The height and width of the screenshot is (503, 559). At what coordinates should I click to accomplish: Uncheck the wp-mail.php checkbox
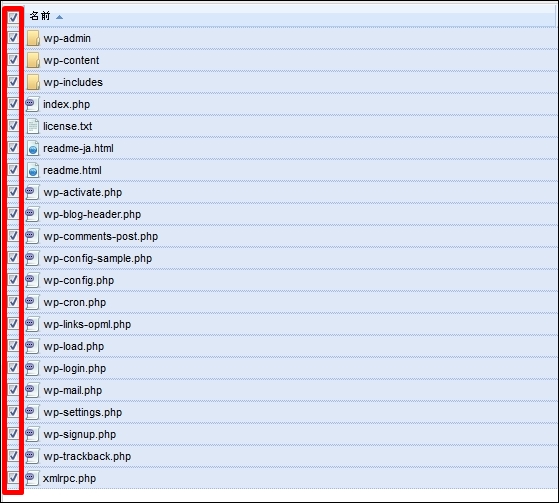pyautogui.click(x=13, y=390)
